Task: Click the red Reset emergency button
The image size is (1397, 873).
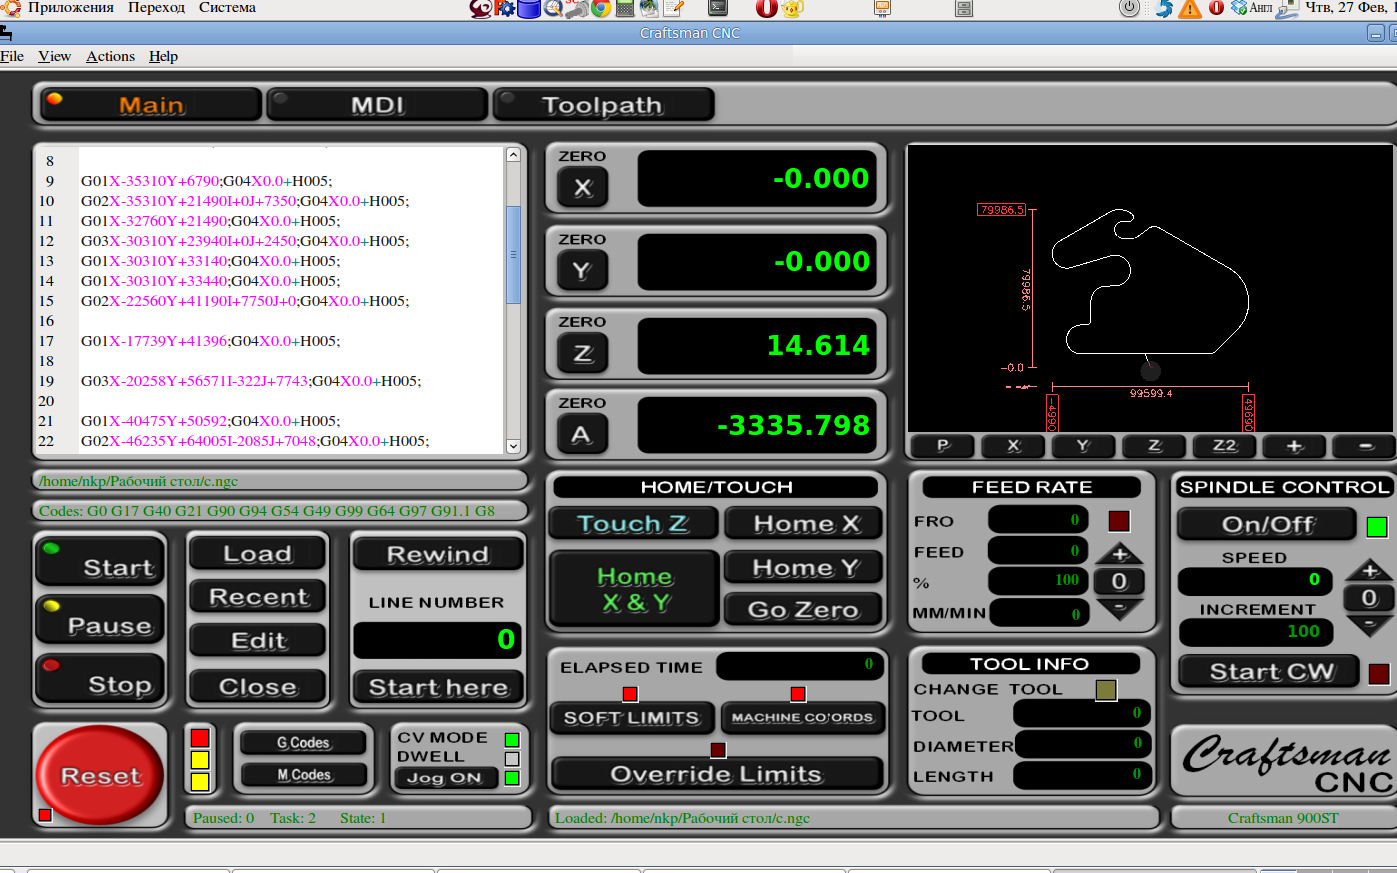Action: coord(100,775)
